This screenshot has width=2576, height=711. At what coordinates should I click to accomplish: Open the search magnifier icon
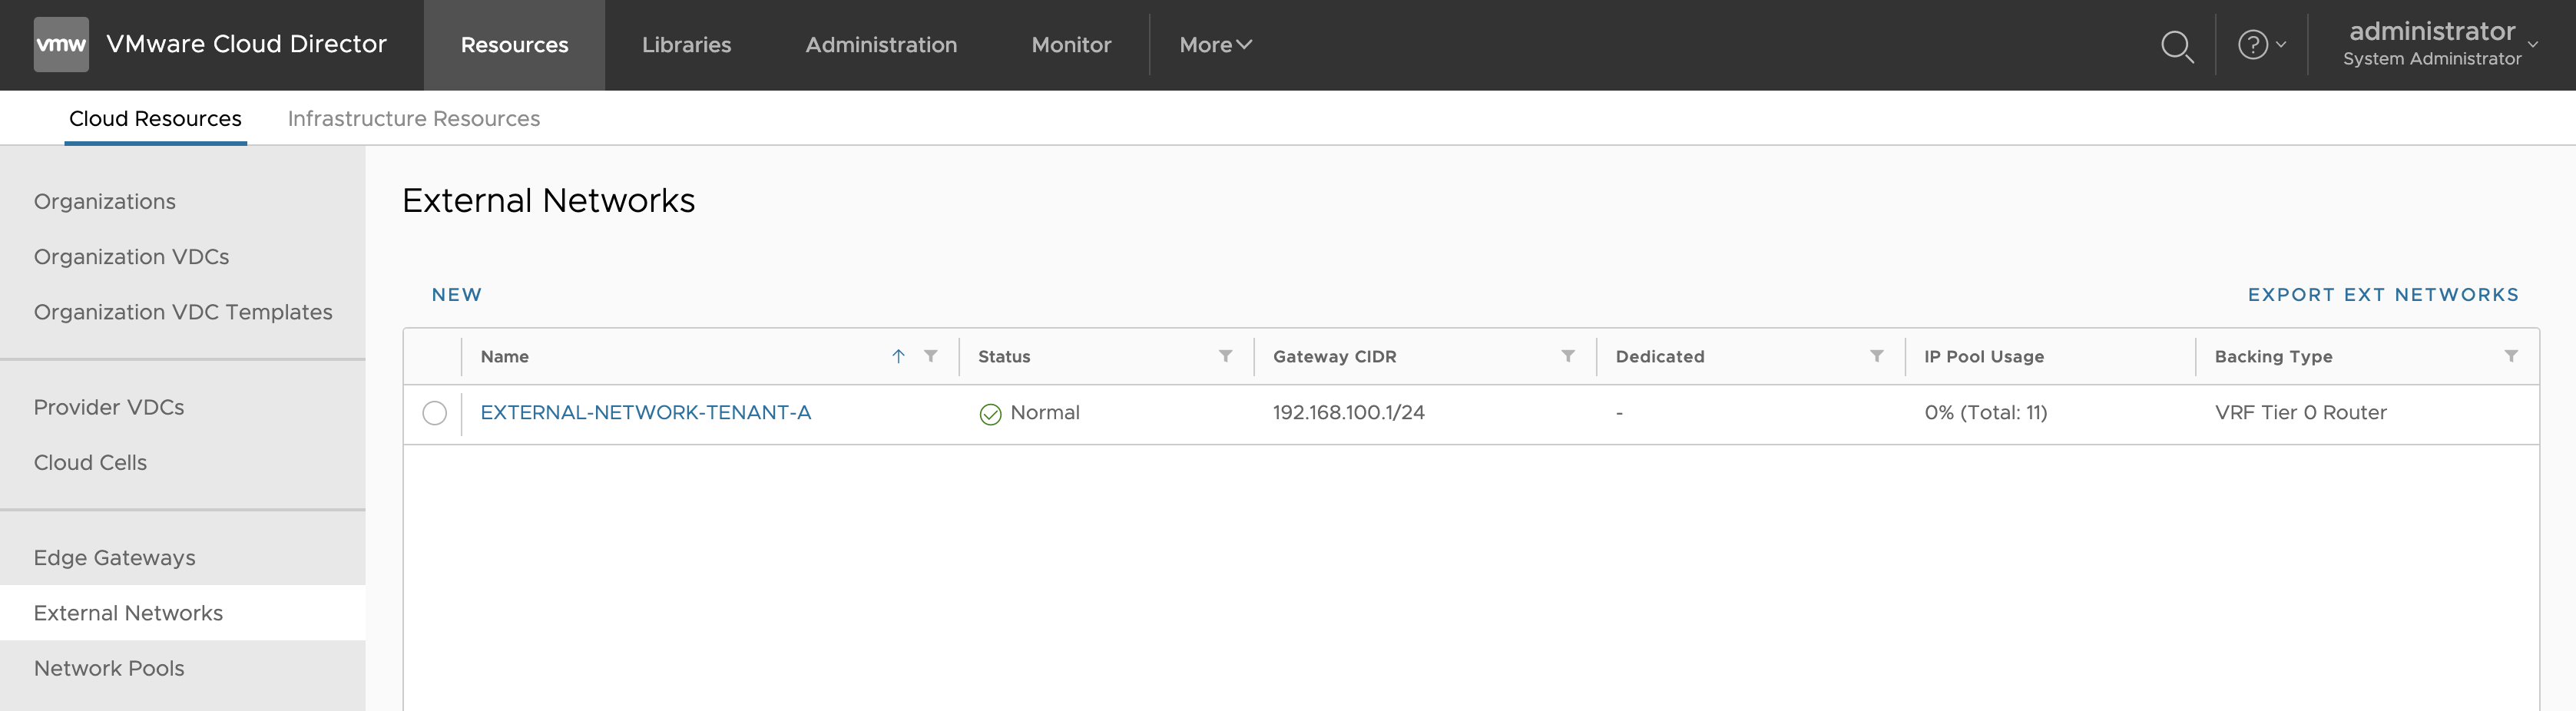(2176, 46)
